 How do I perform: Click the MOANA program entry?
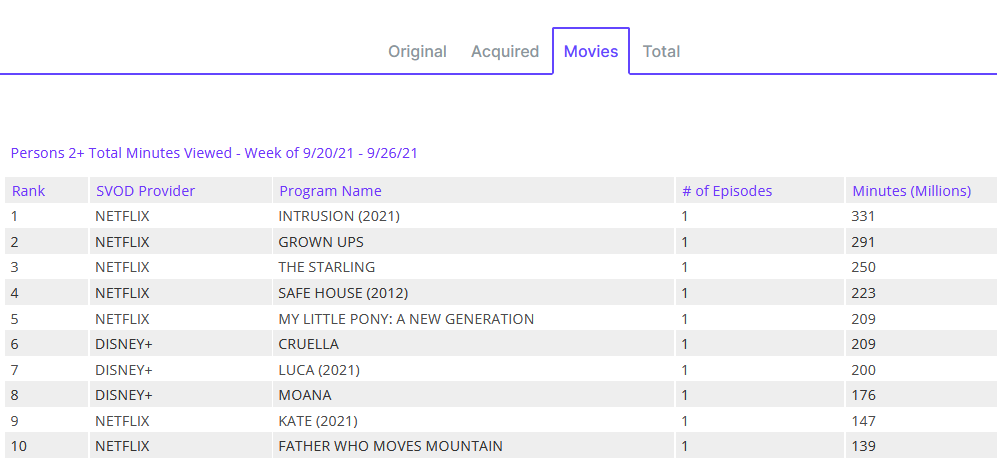click(305, 395)
